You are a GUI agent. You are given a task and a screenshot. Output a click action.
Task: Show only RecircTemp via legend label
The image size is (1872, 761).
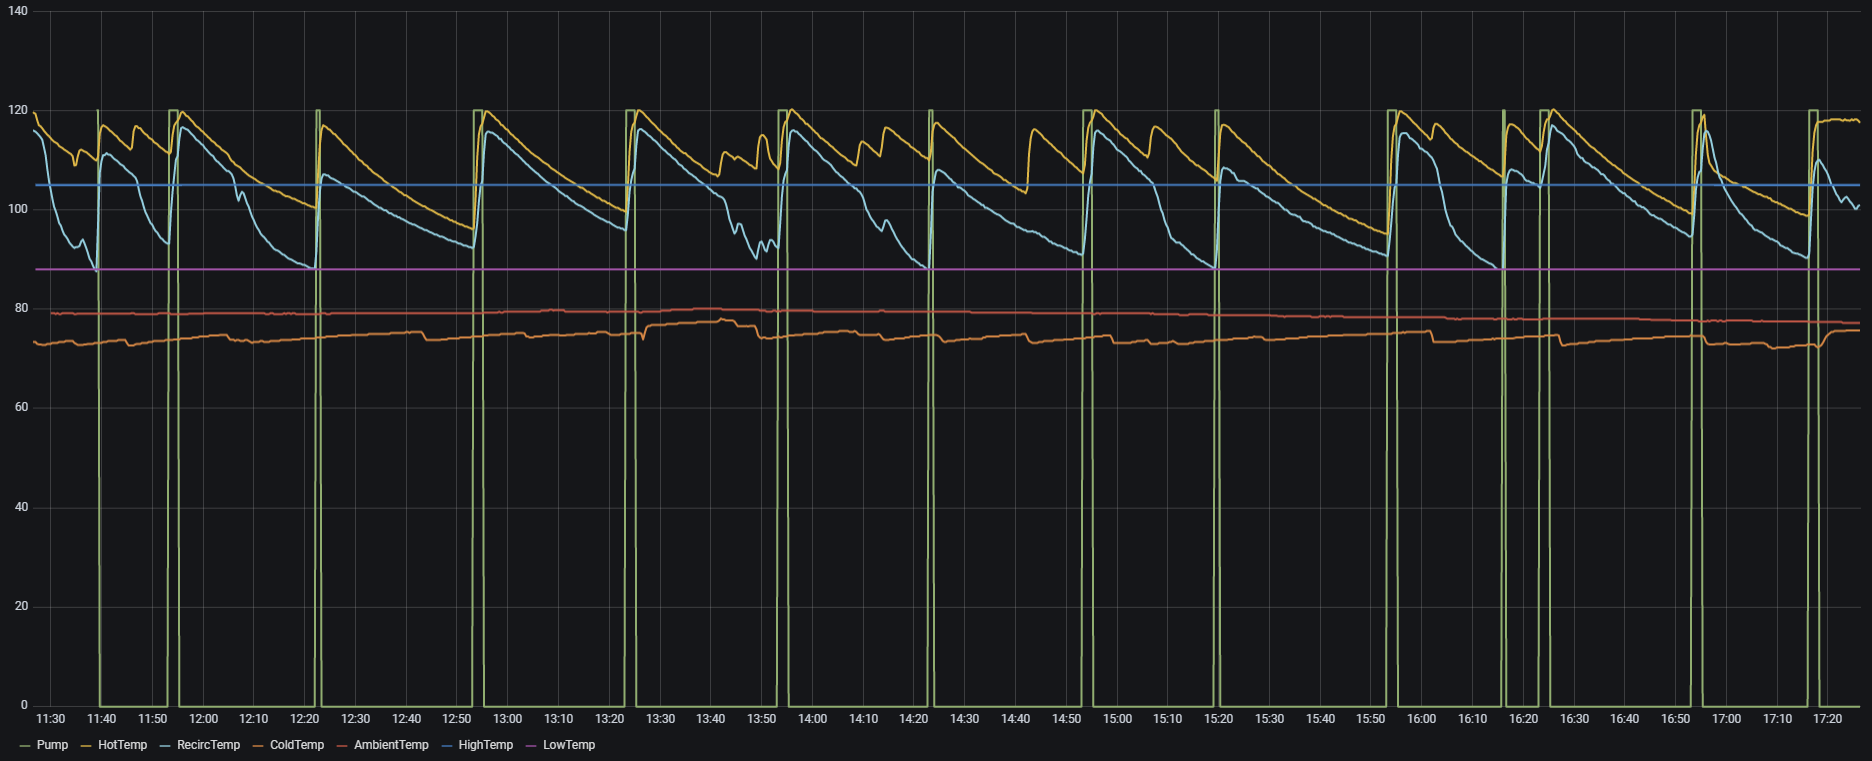208,745
